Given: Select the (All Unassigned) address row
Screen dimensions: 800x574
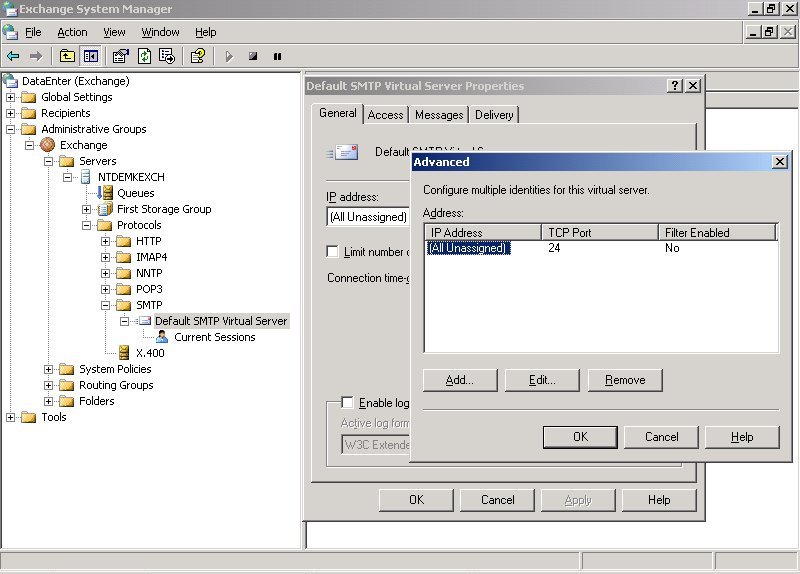Looking at the screenshot, I should tap(467, 248).
